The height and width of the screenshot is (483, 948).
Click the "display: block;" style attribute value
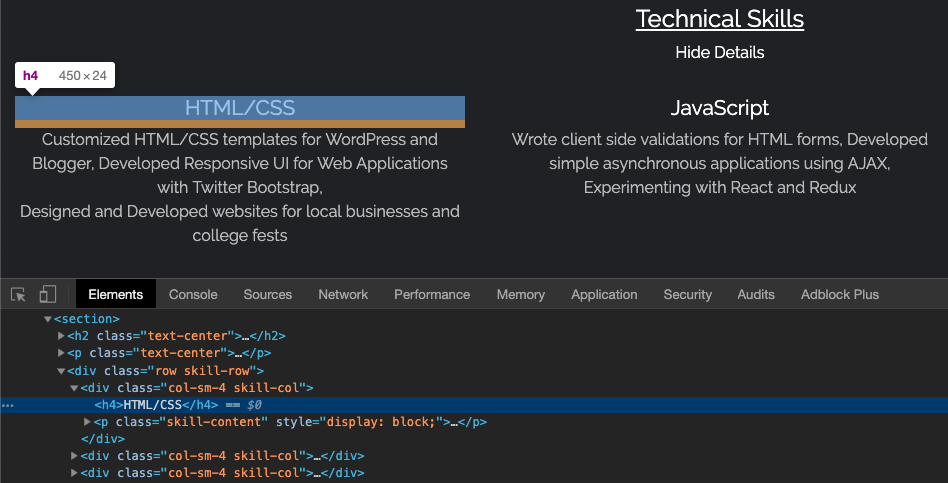[381, 421]
